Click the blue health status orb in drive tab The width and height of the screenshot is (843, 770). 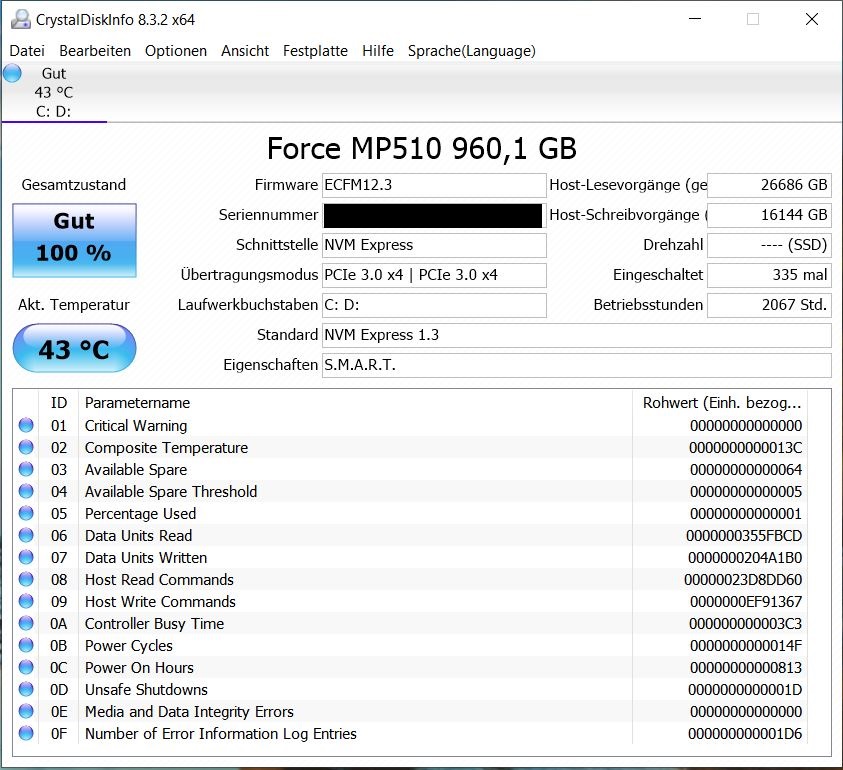tap(12, 73)
